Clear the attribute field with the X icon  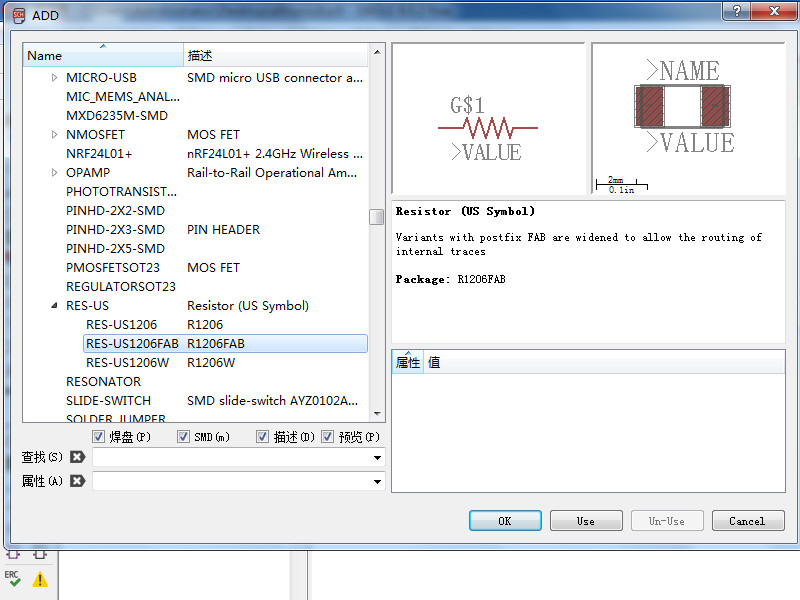[x=77, y=481]
